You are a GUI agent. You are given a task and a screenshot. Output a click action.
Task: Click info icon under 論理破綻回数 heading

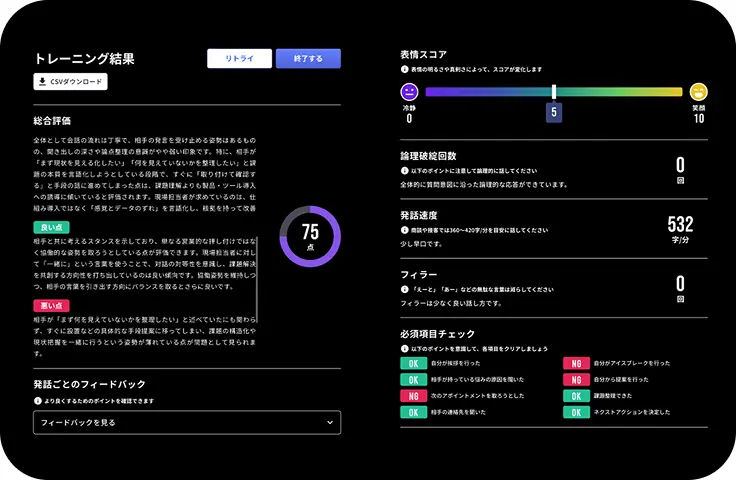[404, 171]
